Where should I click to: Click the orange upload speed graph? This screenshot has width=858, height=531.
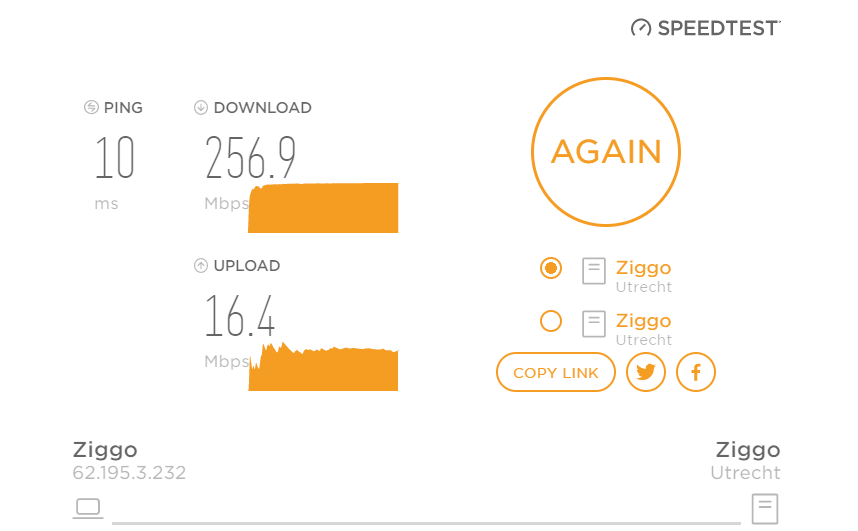tap(323, 370)
